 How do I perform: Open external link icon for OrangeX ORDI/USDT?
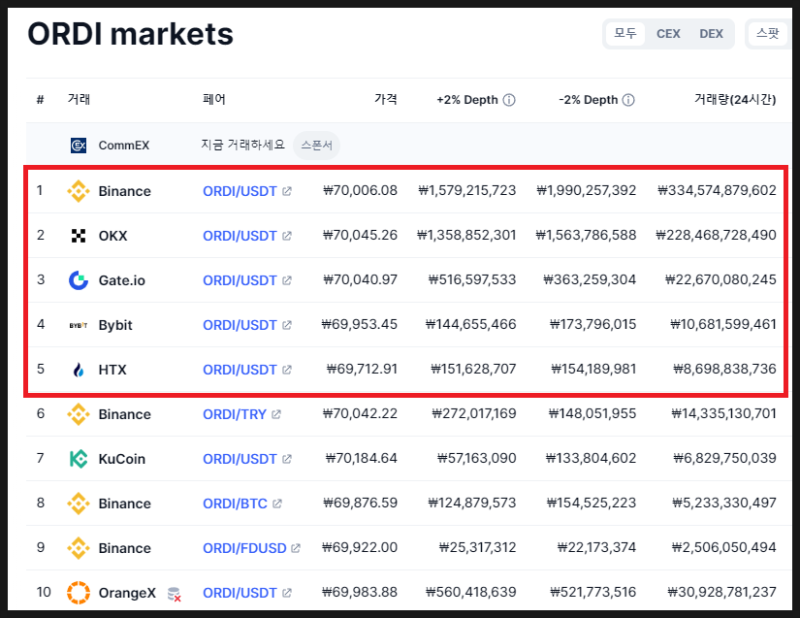point(287,592)
